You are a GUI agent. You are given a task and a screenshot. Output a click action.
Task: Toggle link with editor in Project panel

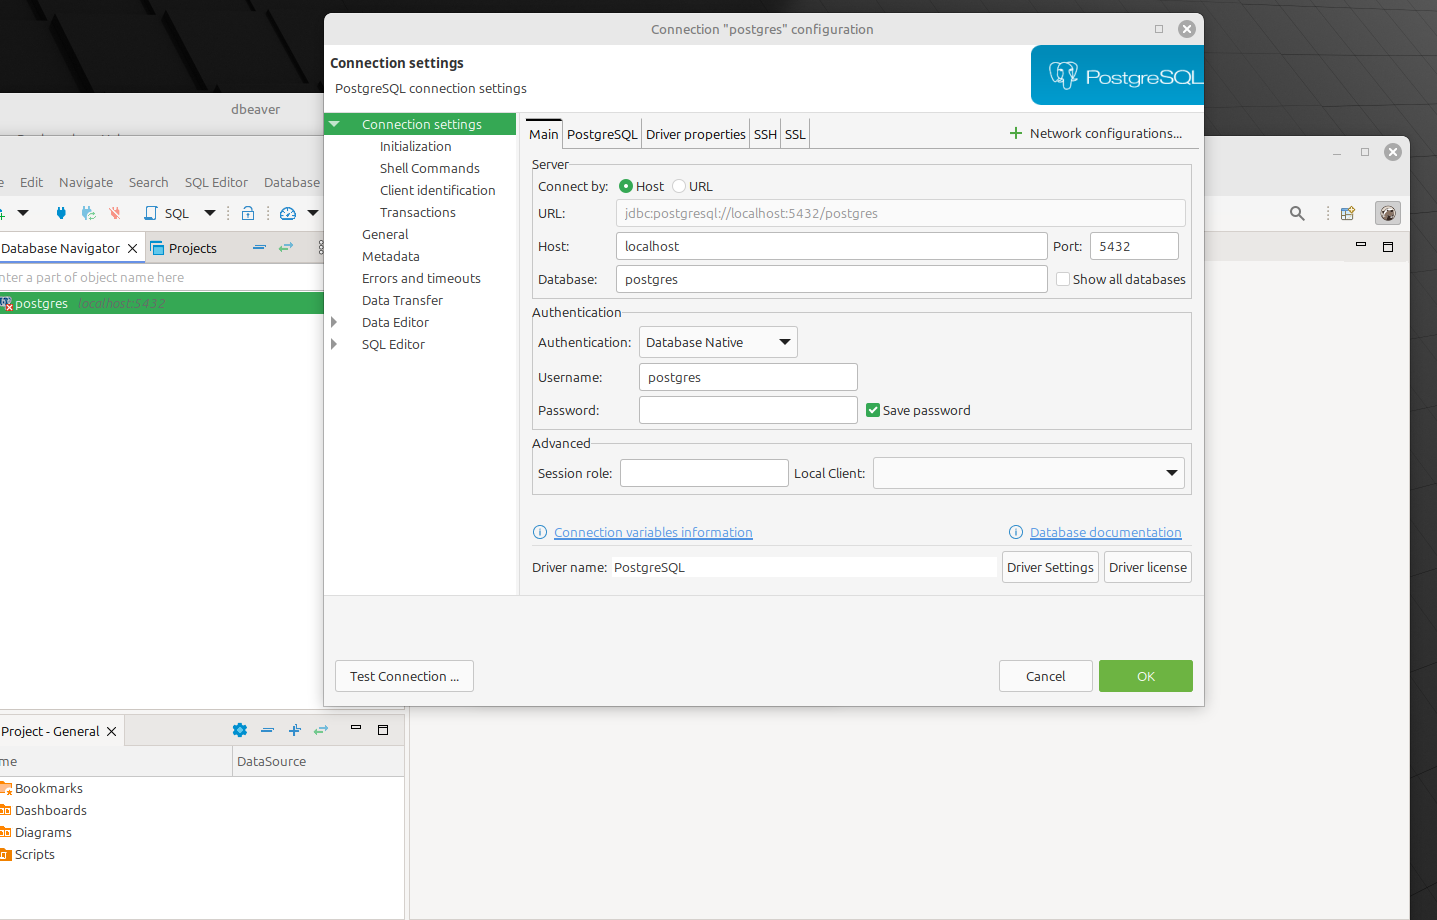[321, 730]
